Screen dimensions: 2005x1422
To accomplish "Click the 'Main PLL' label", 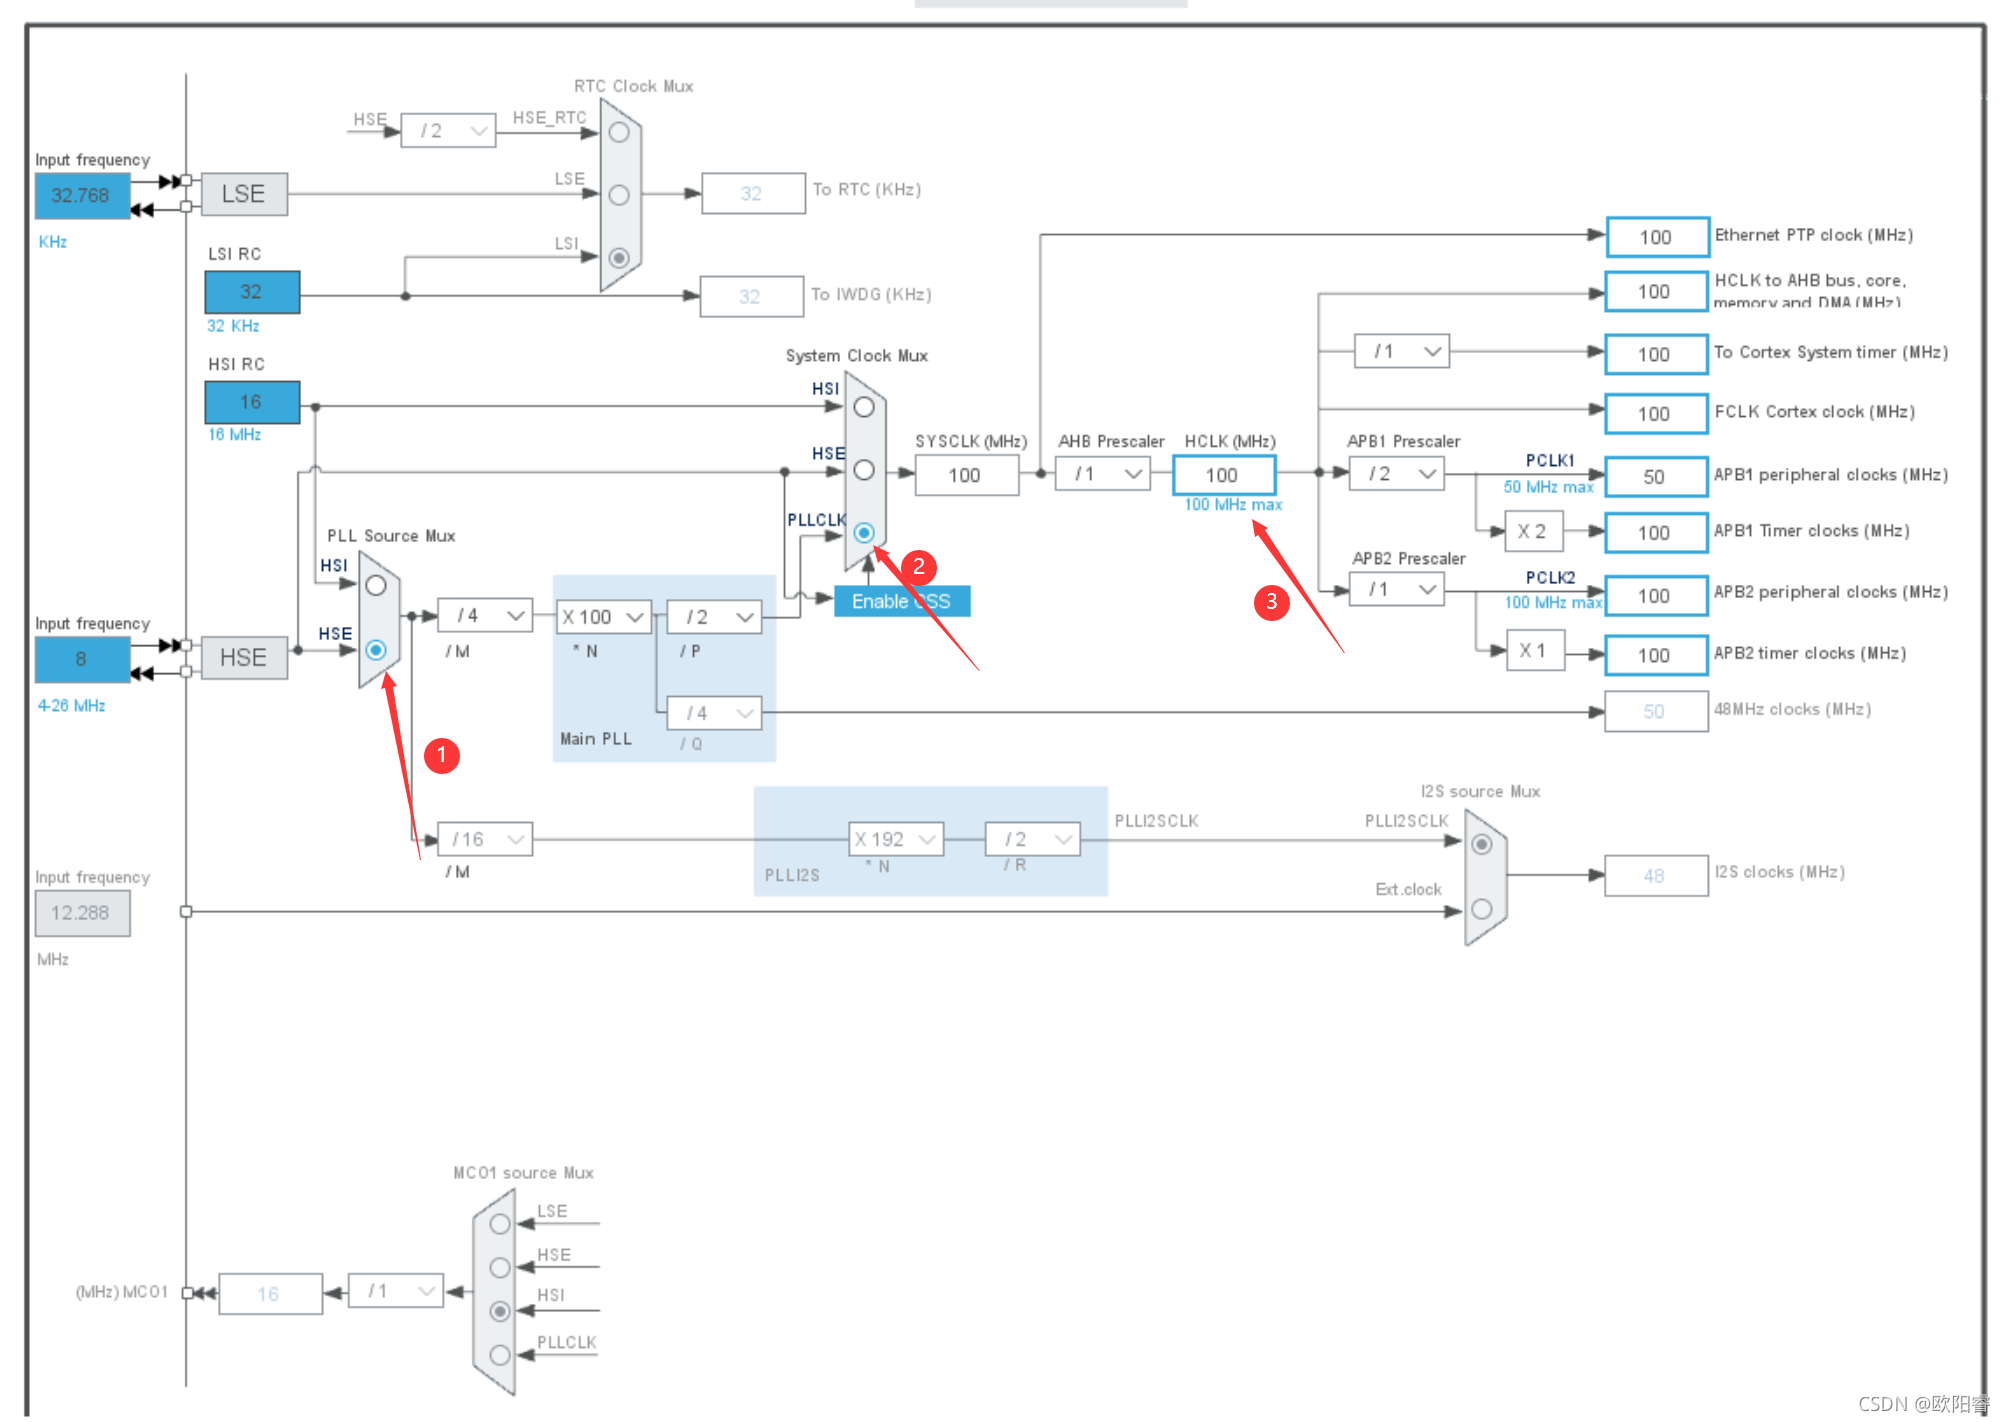I will click(x=596, y=739).
